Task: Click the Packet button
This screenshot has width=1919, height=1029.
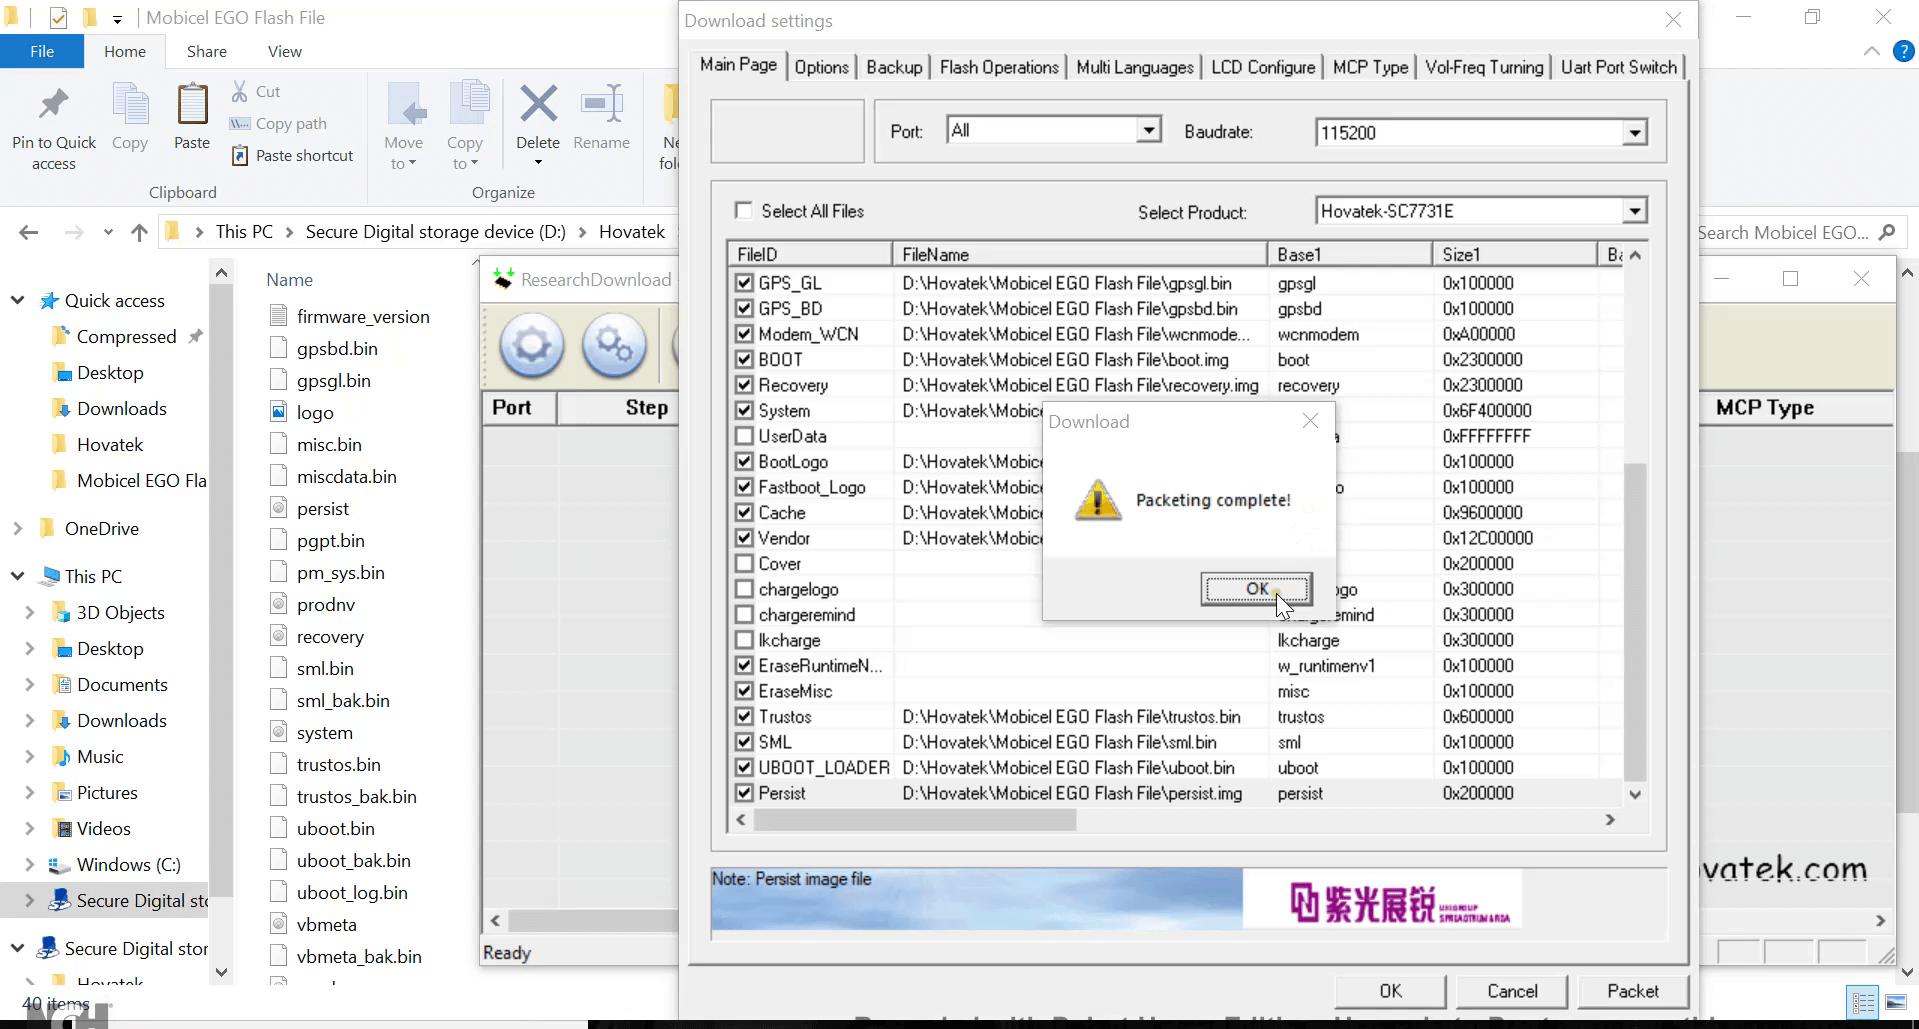Action: tap(1632, 991)
